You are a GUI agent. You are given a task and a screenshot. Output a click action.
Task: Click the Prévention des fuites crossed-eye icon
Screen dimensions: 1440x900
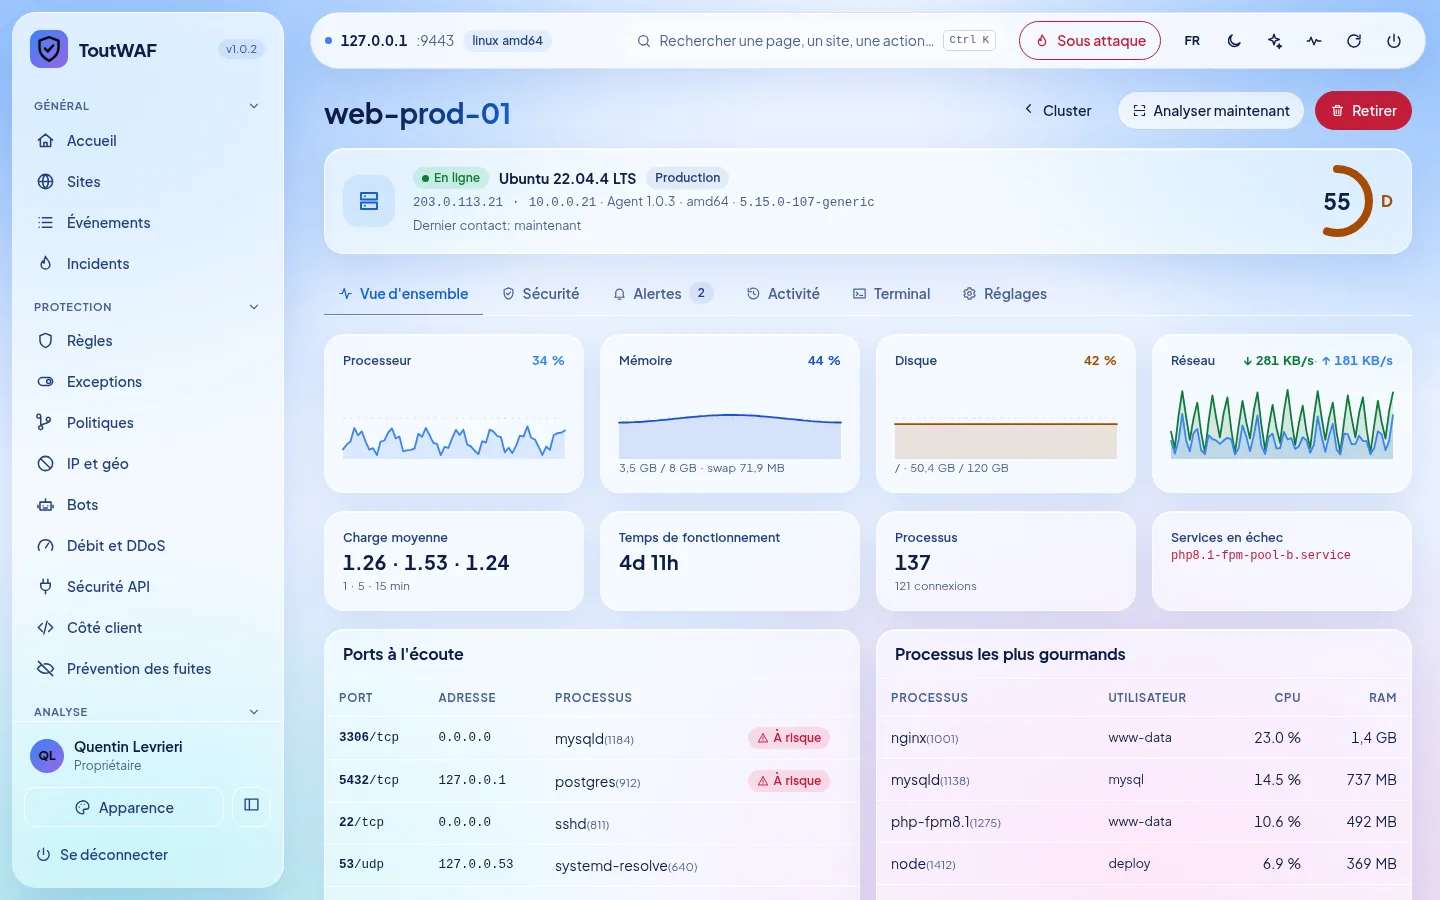point(45,669)
